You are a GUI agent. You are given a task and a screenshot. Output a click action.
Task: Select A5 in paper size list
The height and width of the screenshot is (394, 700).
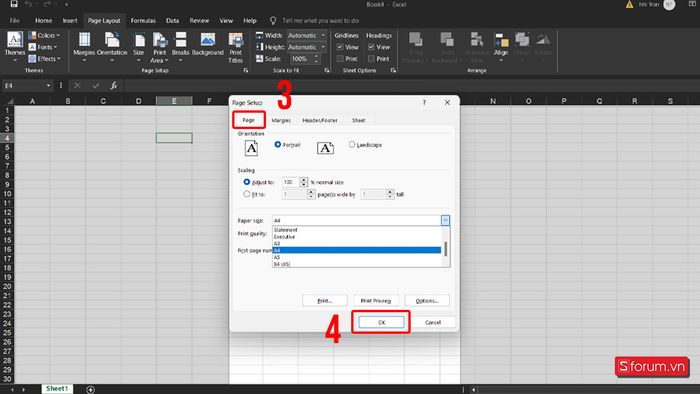(357, 257)
